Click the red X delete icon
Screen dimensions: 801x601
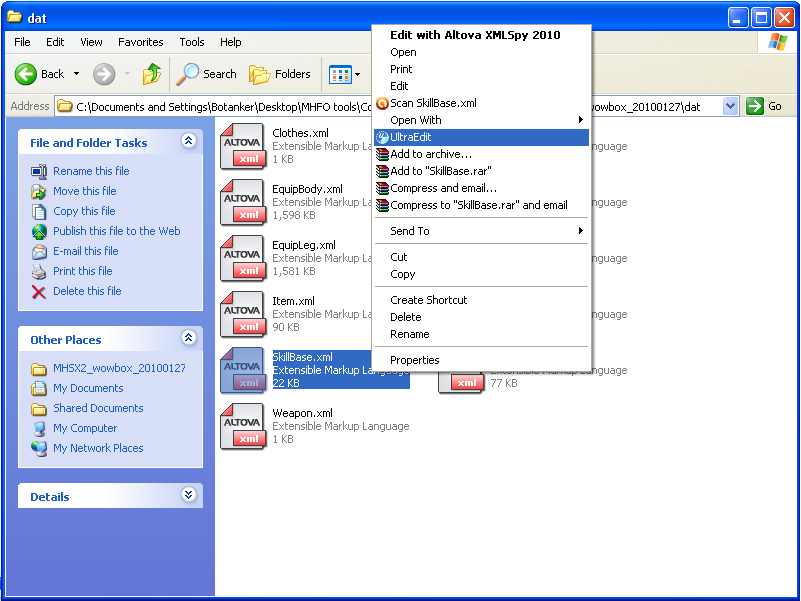coord(39,292)
